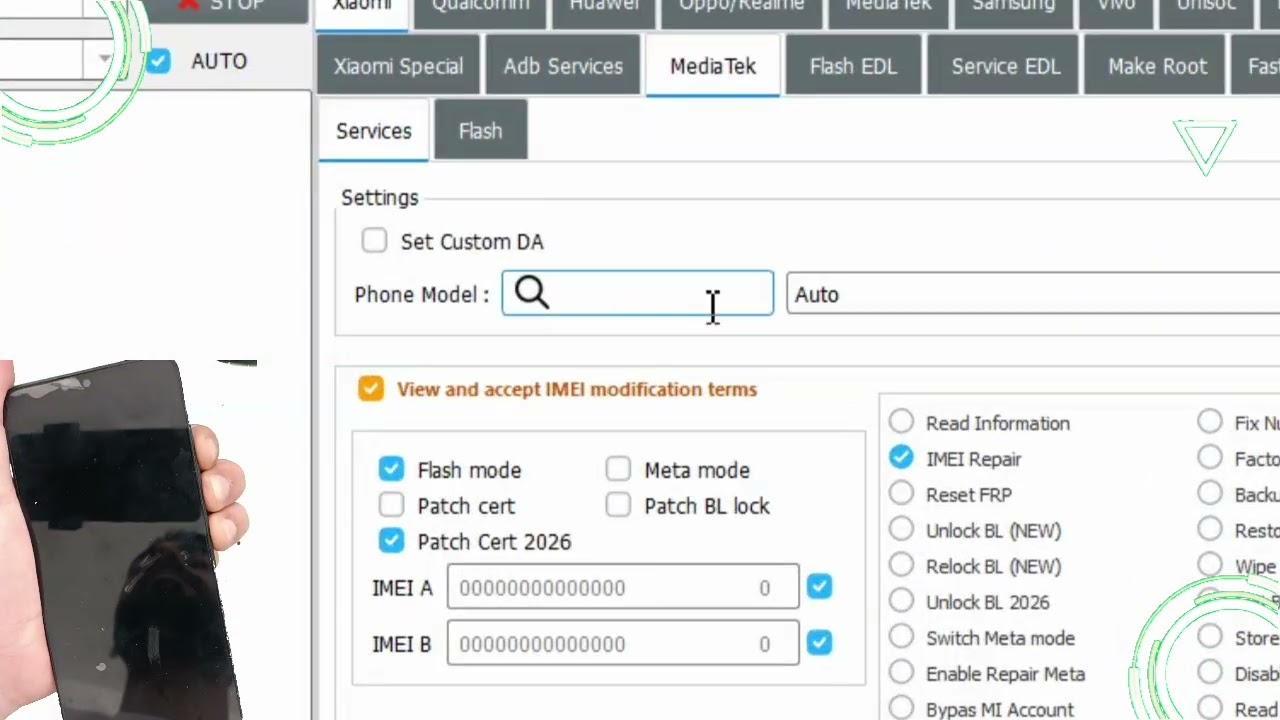The image size is (1280, 720).
Task: Select the Unlock BL 2026 option
Action: 901,602
